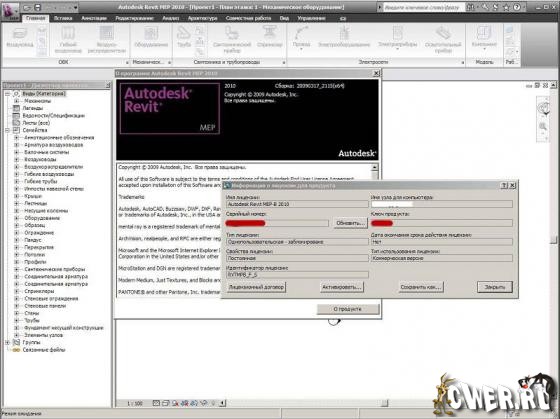The height and width of the screenshot is (419, 560).
Task: Expand the Гибкие трубы families node
Action: pos(16,181)
